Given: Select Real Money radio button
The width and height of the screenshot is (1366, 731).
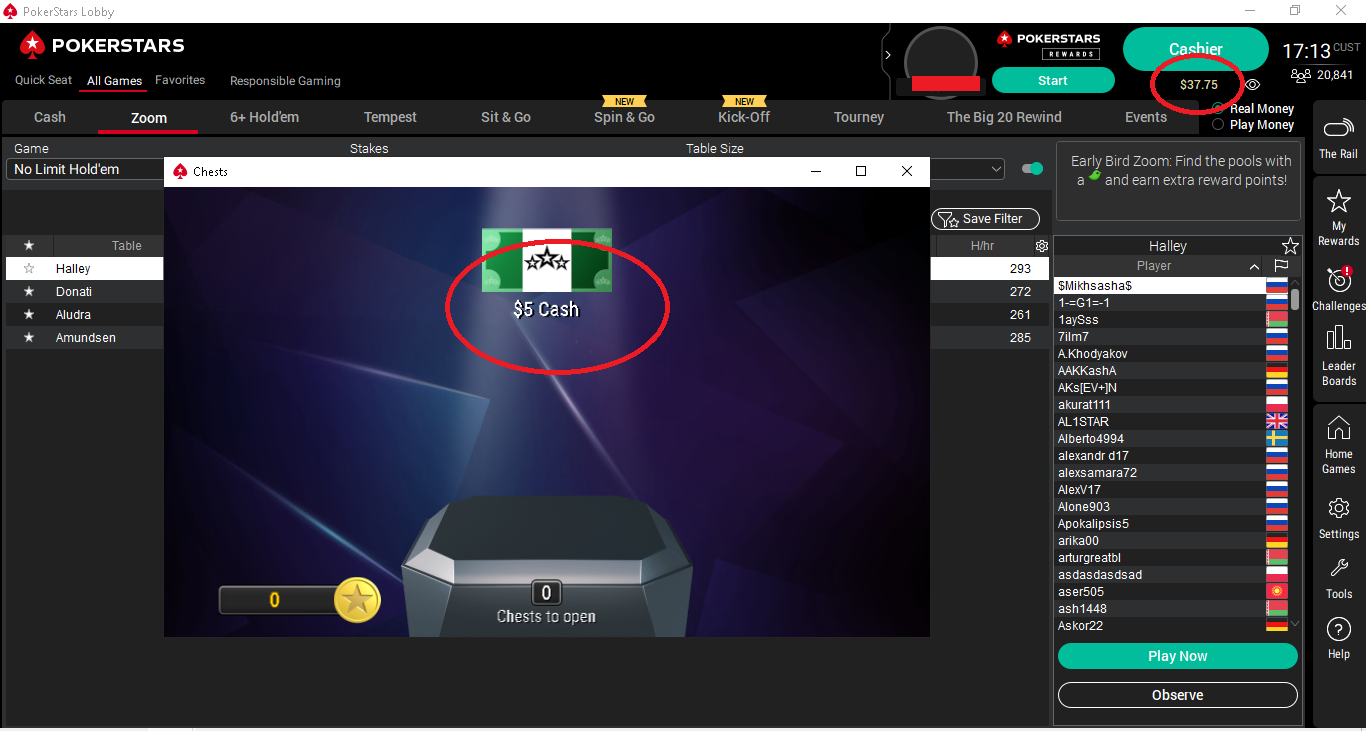Looking at the screenshot, I should tap(1218, 108).
